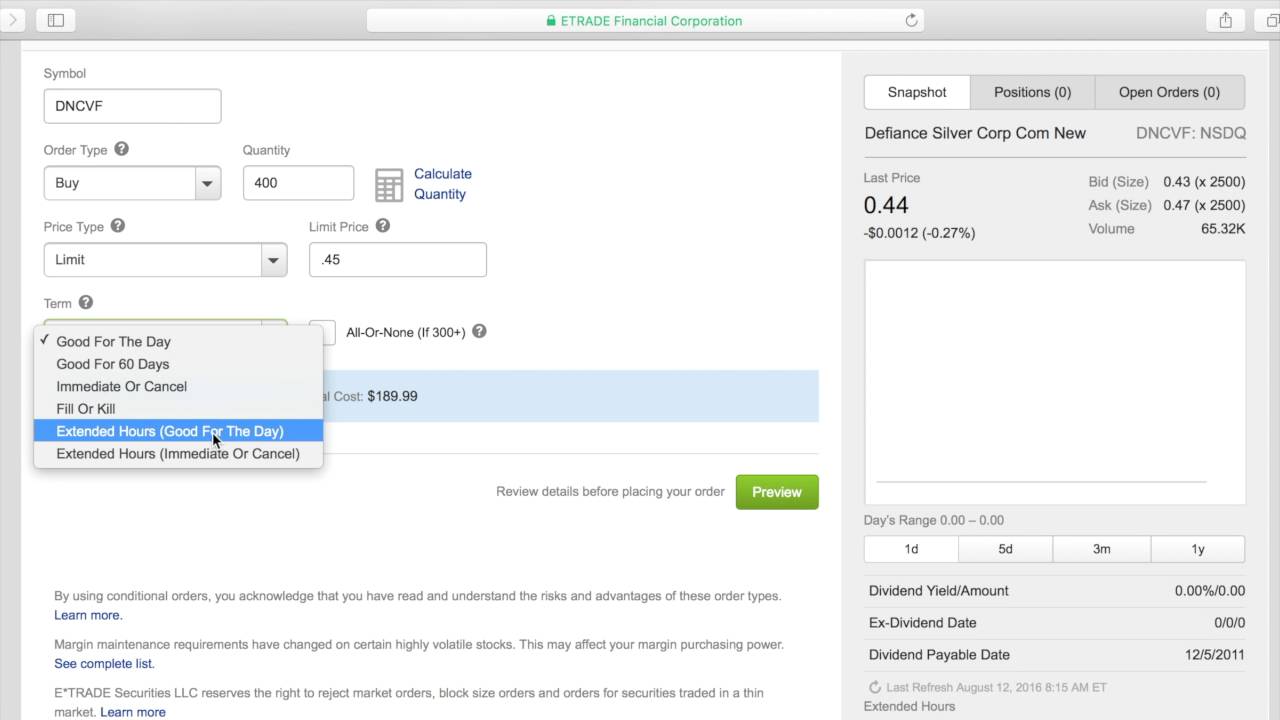Screen dimensions: 1280x720
Task: Select Good For The Day option
Action: [x=178, y=341]
